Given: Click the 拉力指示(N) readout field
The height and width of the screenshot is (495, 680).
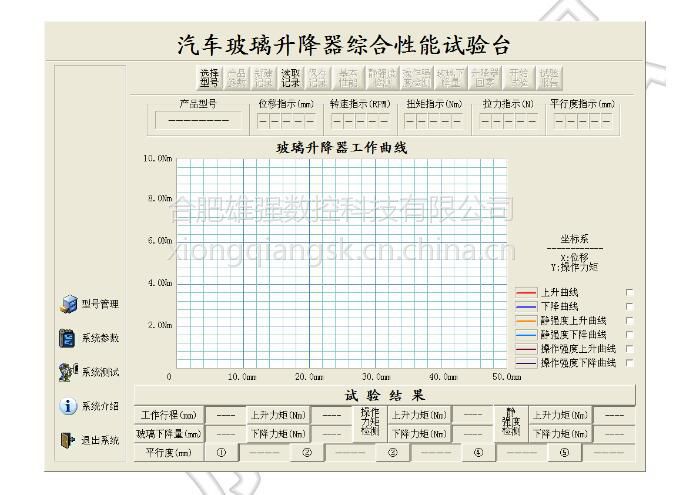Looking at the screenshot, I should point(506,120).
